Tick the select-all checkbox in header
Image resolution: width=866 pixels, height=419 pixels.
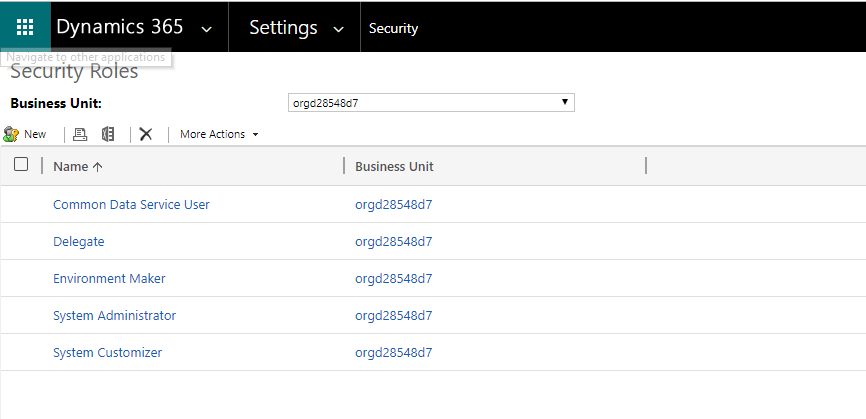pos(21,164)
